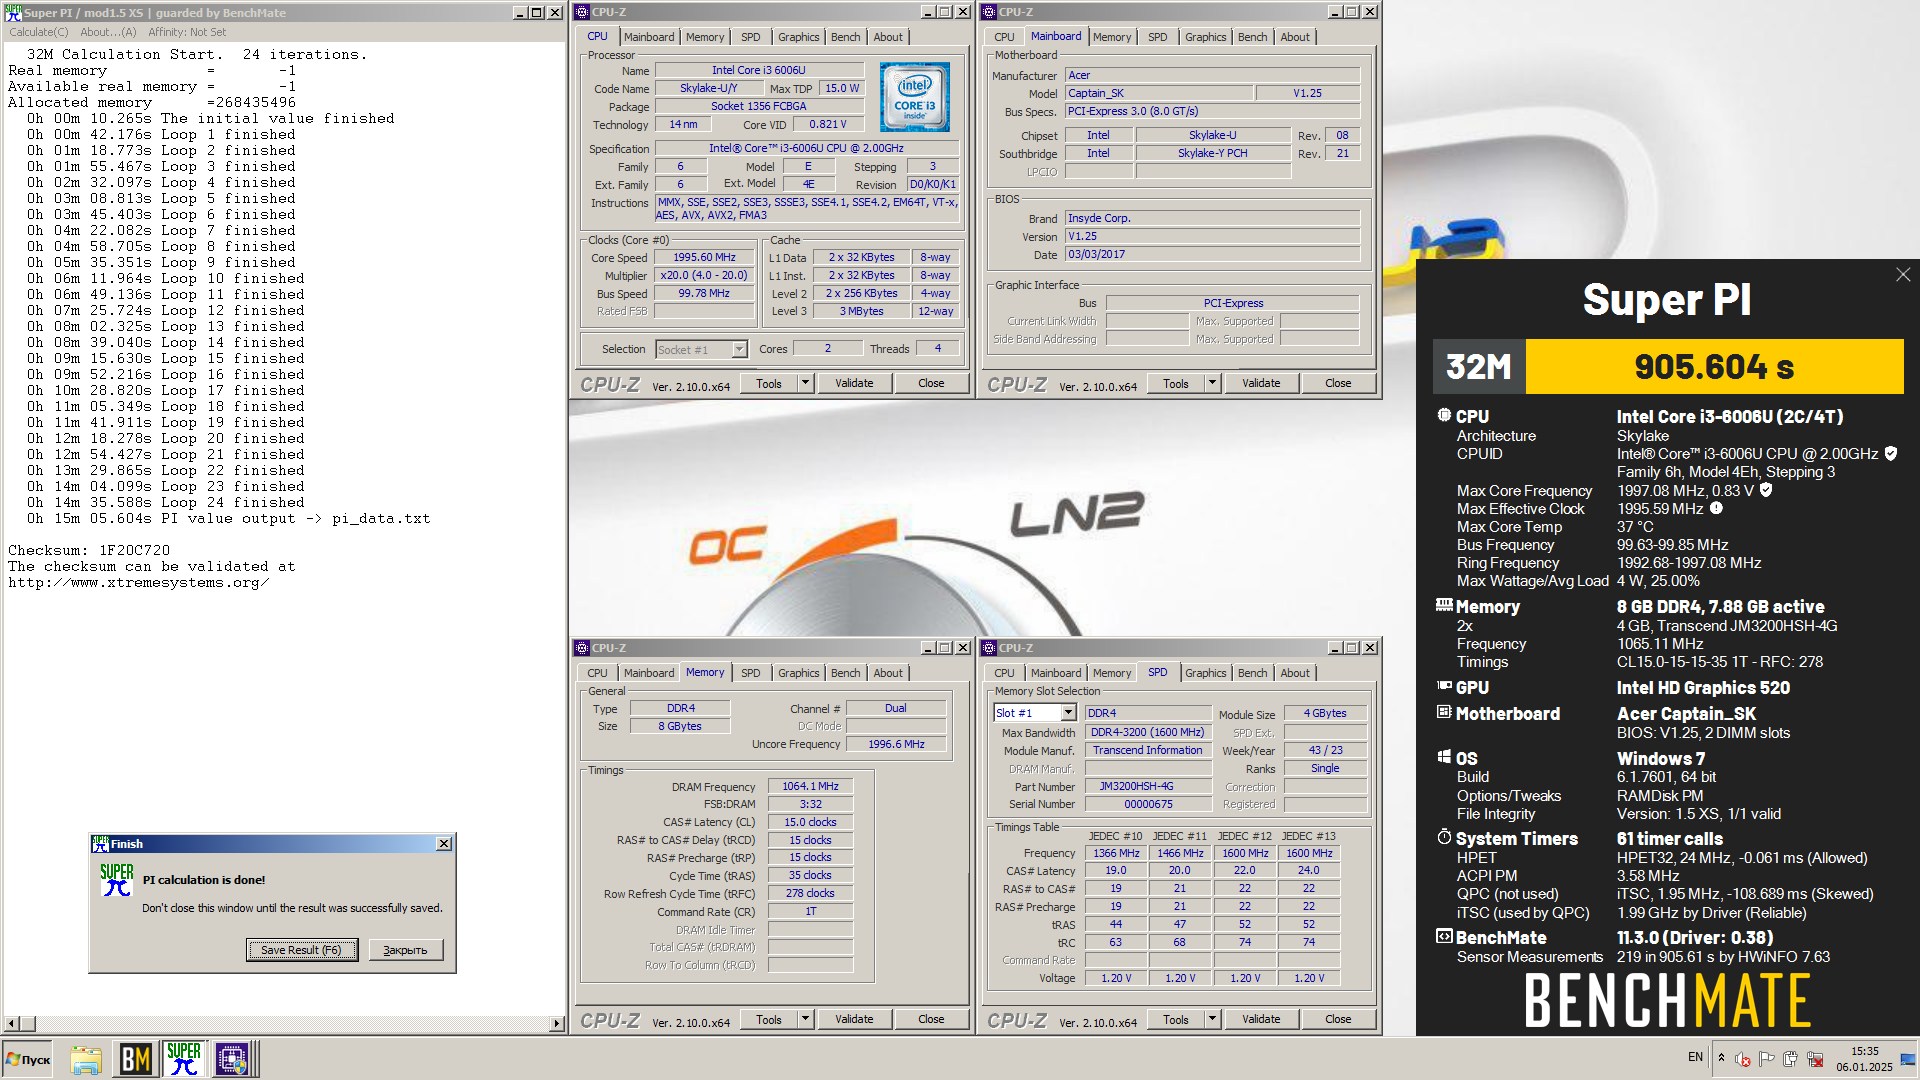Click the Motherboard section icon in BenchMate panel
Screen dimensions: 1920x1080
coord(1444,712)
